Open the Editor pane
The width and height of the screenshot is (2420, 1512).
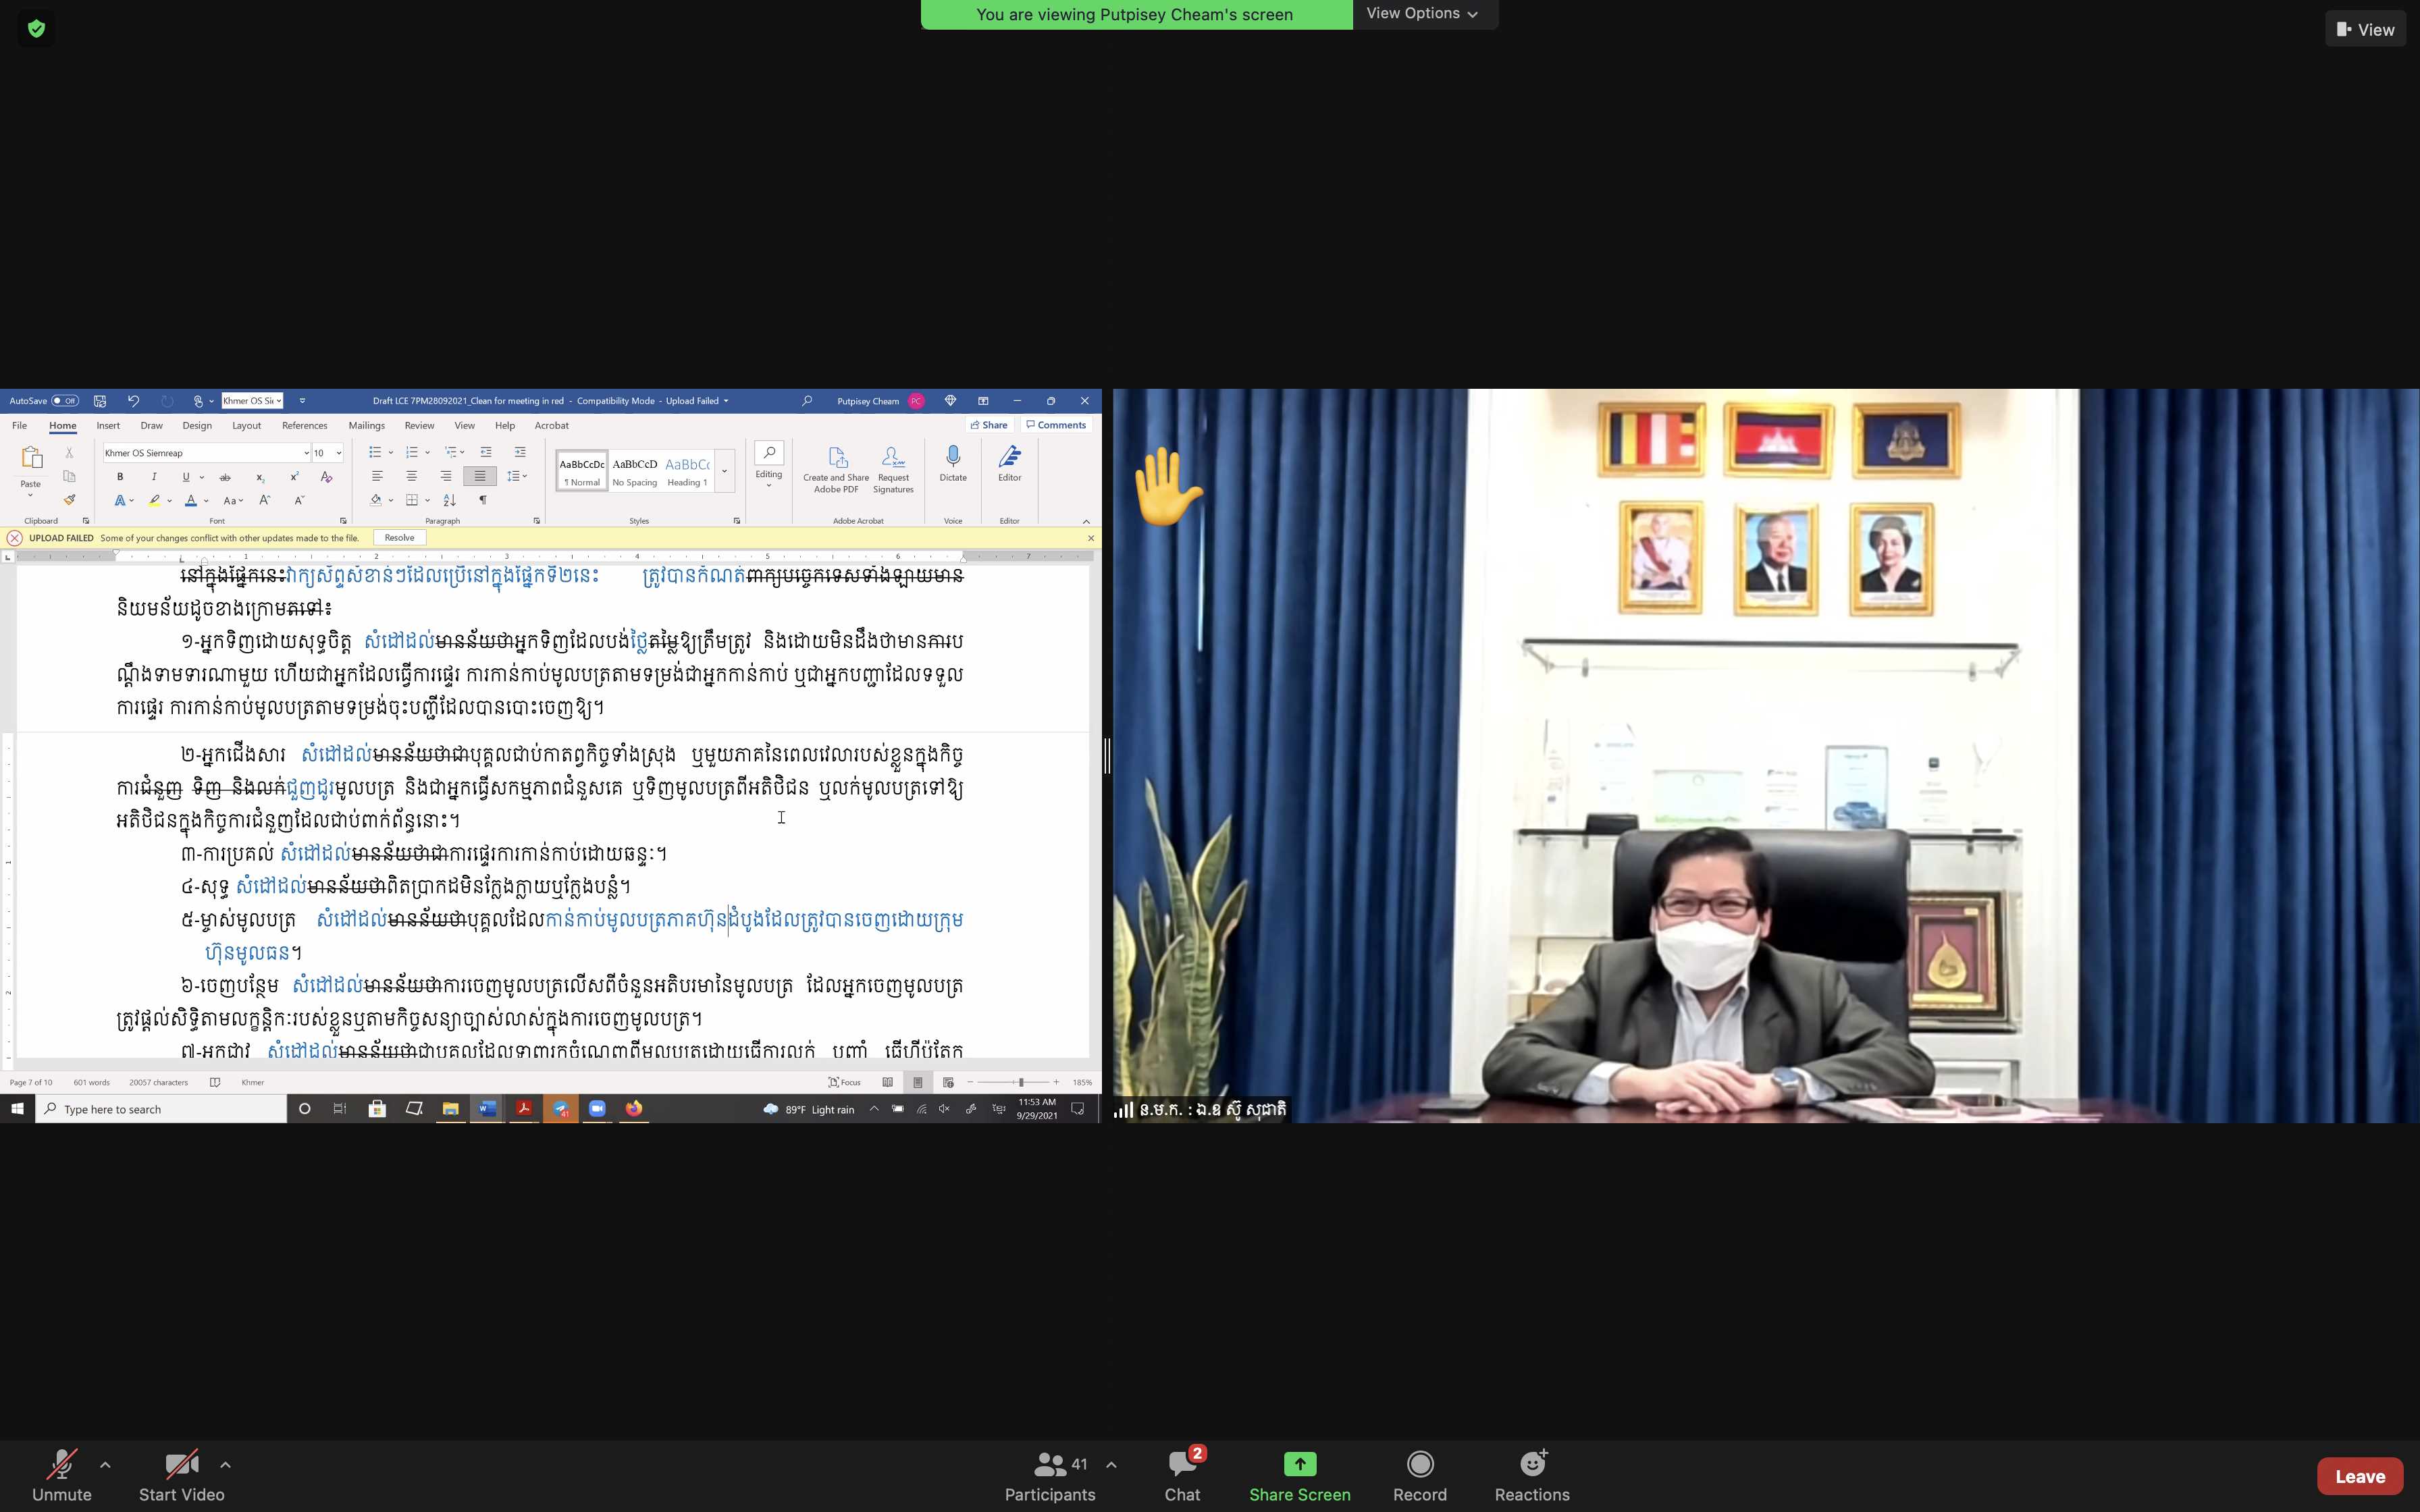[x=1010, y=464]
